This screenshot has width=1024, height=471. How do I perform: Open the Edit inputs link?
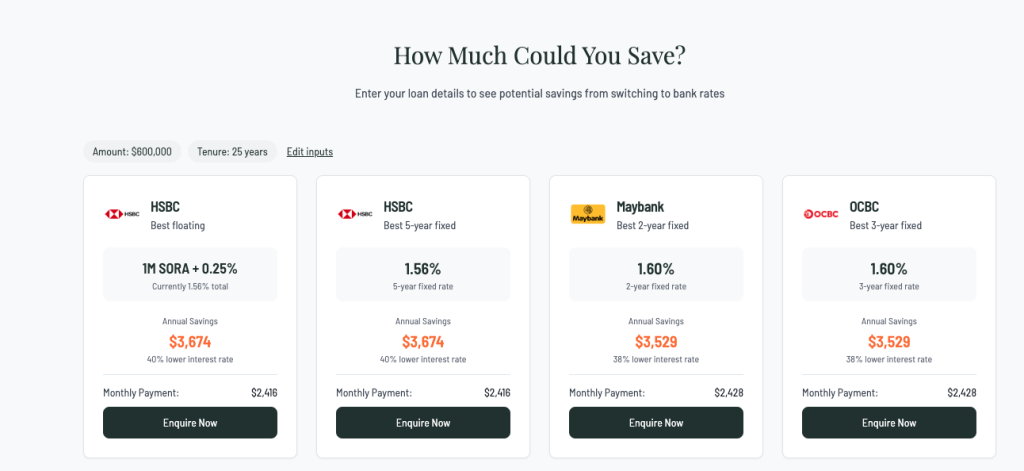(309, 152)
